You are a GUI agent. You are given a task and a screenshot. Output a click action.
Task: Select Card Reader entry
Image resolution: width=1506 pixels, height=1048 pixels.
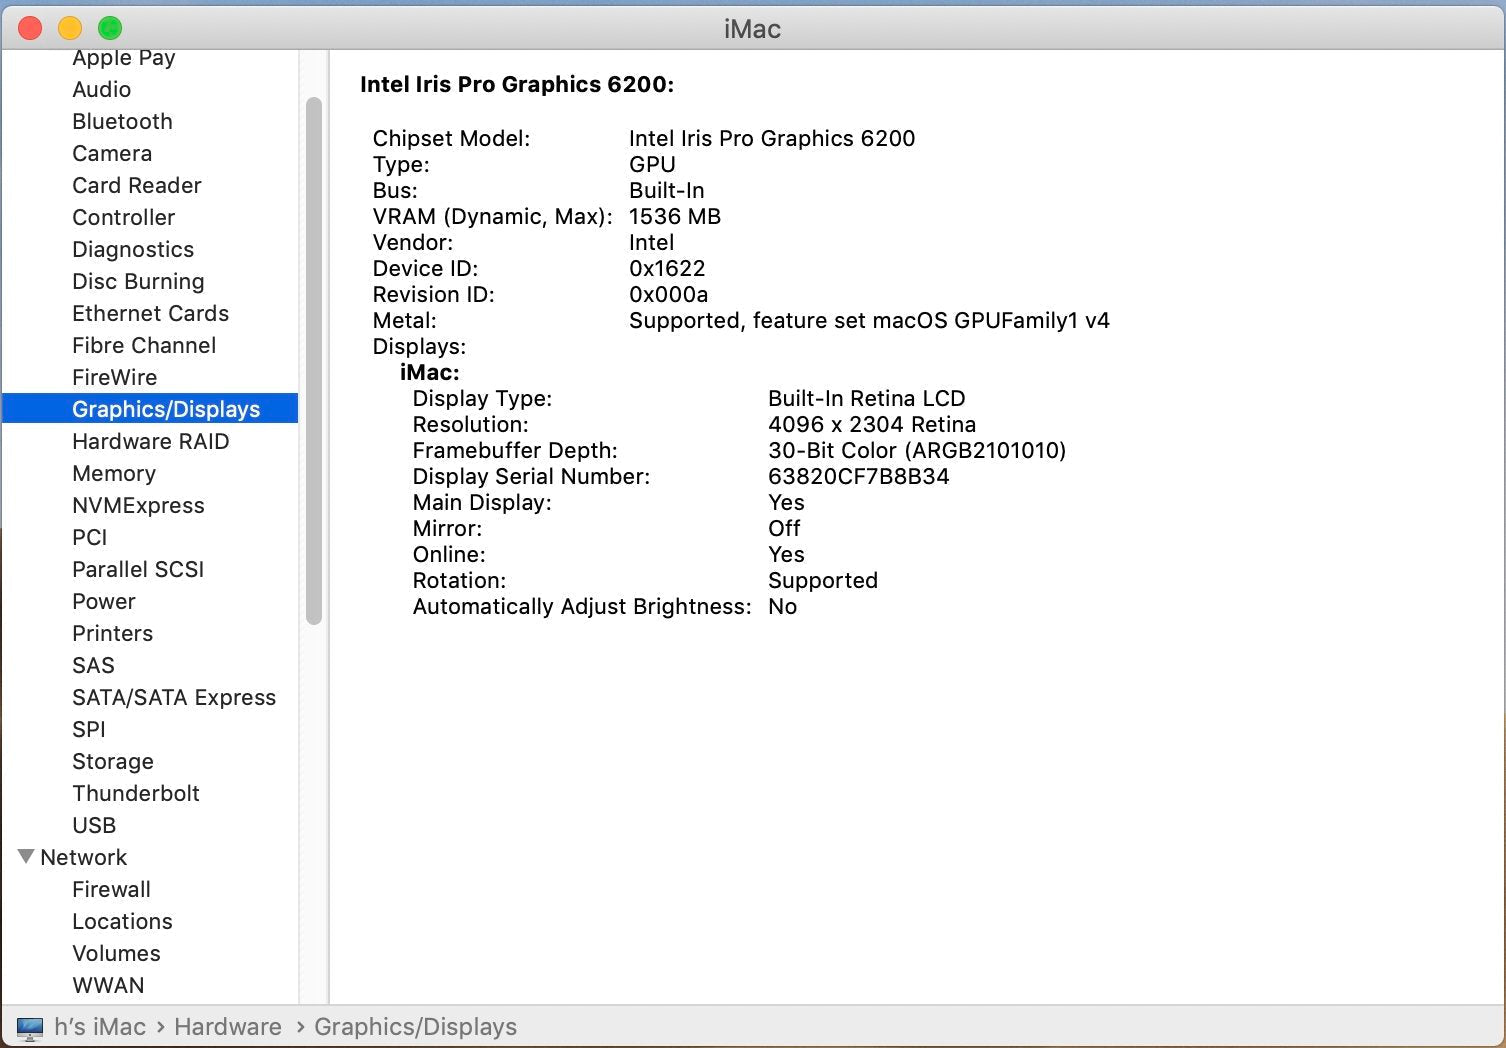tap(137, 185)
